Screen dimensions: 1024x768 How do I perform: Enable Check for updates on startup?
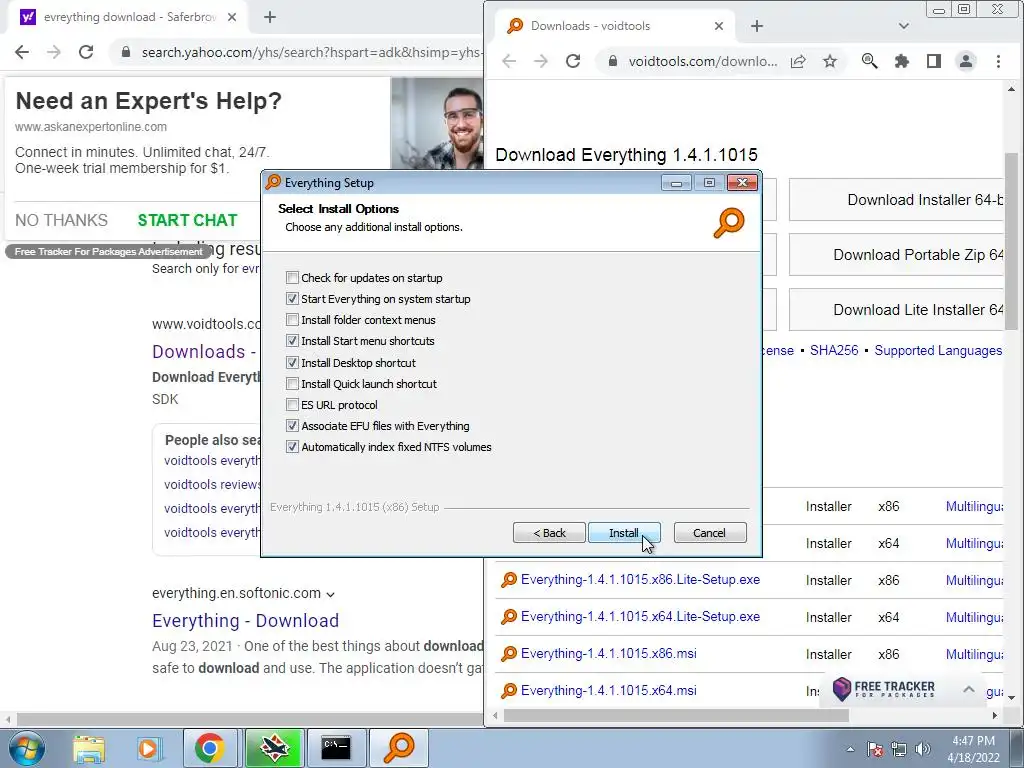[x=293, y=278]
